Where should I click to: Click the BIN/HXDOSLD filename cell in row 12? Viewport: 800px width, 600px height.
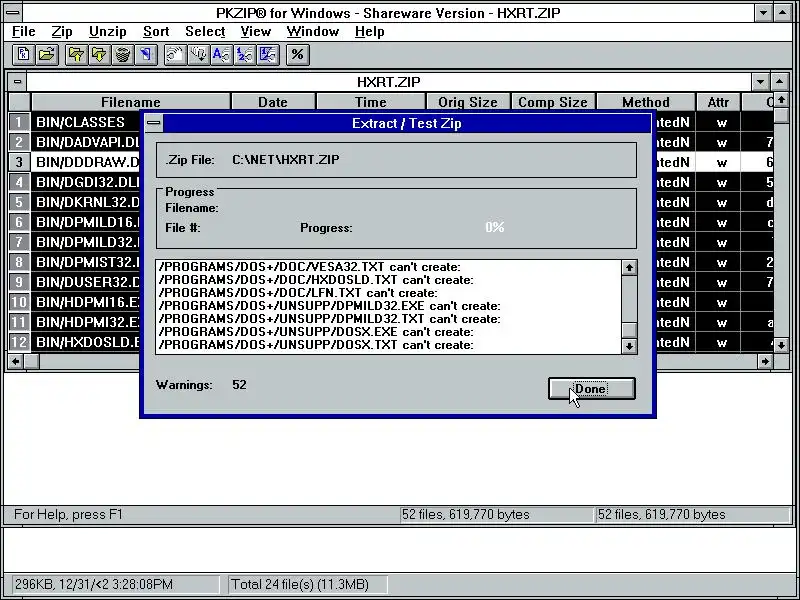86,342
